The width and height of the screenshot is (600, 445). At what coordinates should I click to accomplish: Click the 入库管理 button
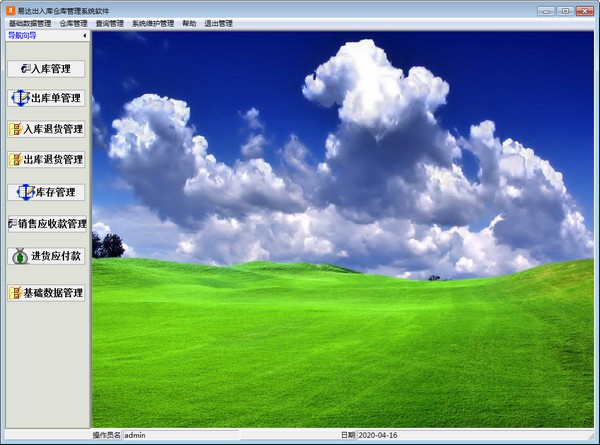tap(46, 69)
